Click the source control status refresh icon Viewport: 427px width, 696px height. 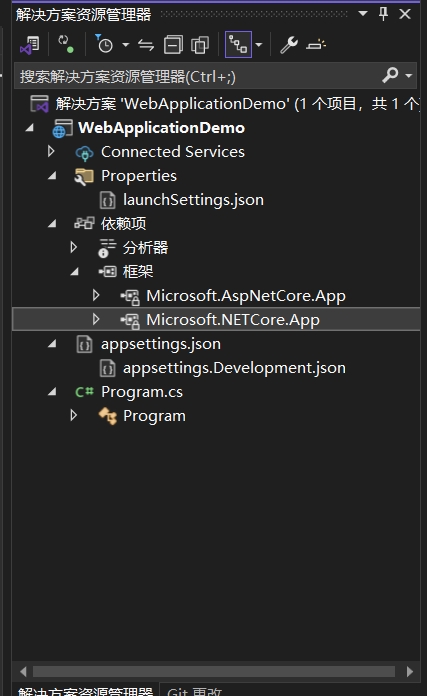pyautogui.click(x=66, y=44)
